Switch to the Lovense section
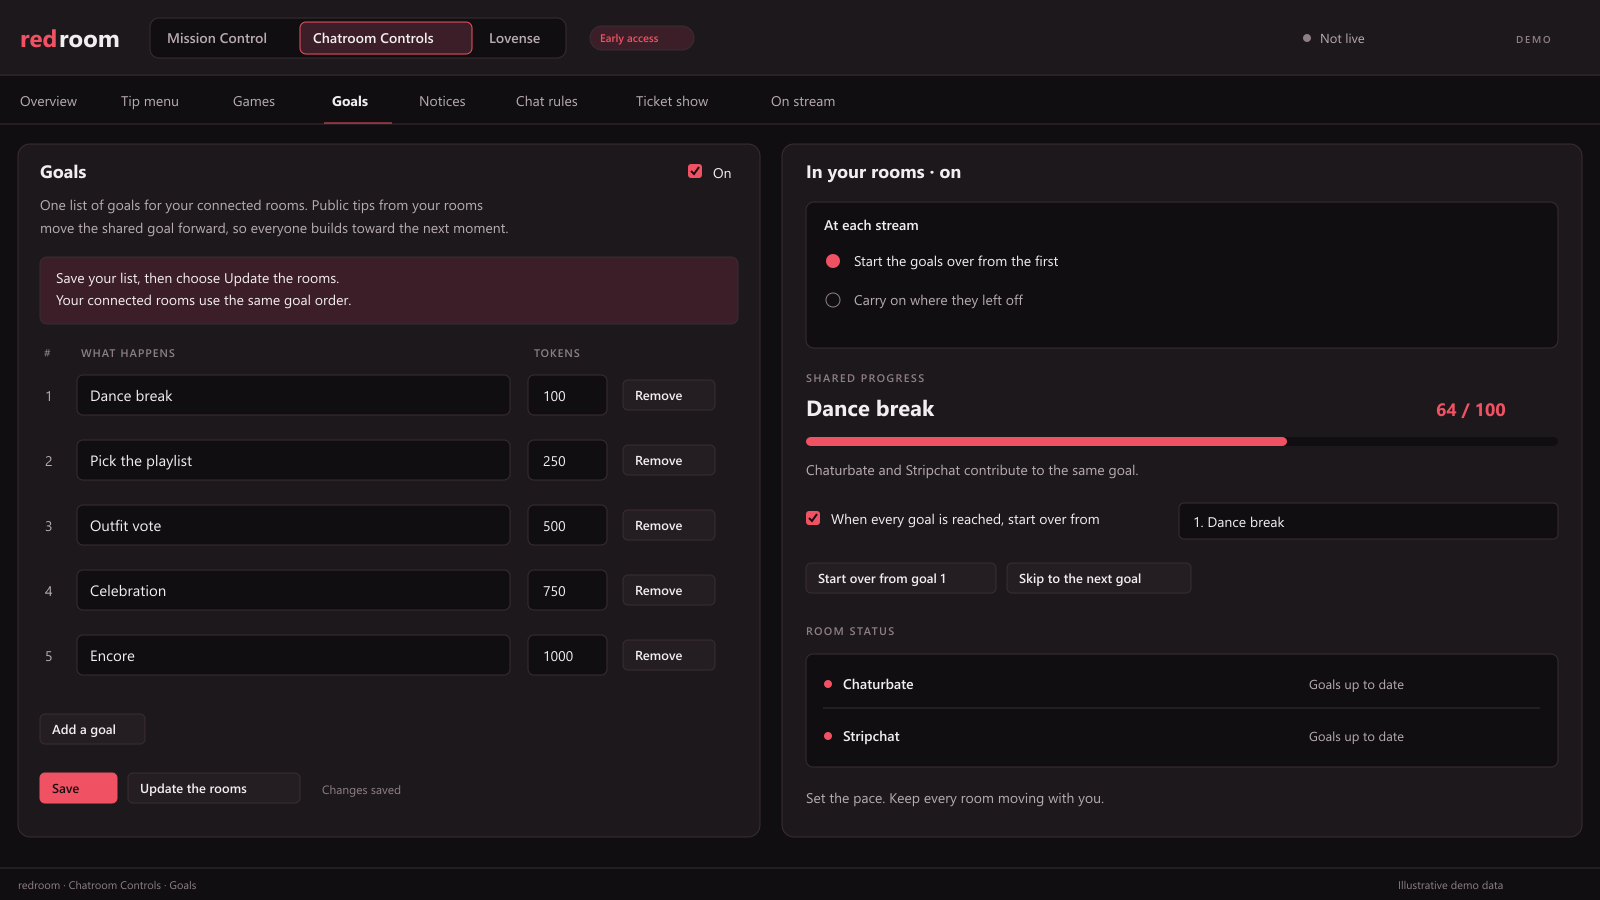 coord(515,38)
